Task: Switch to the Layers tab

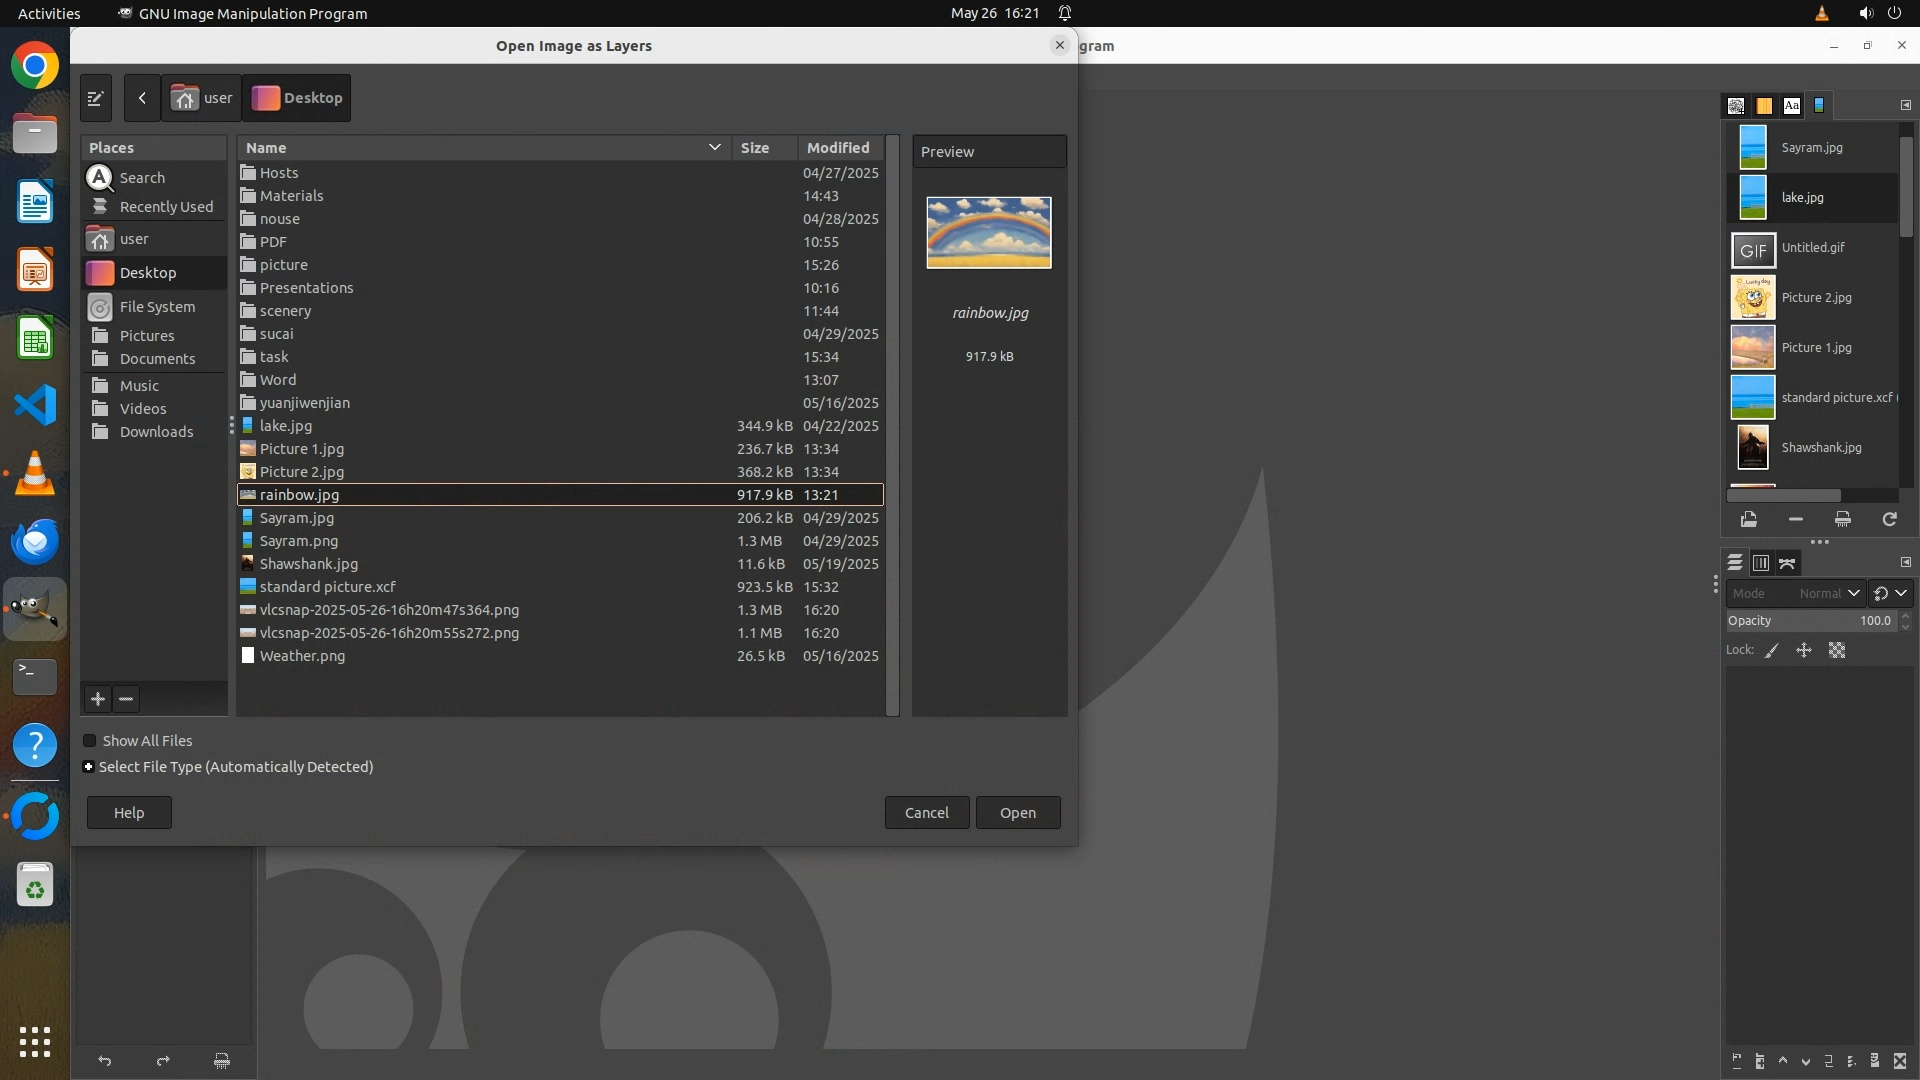Action: click(1735, 563)
